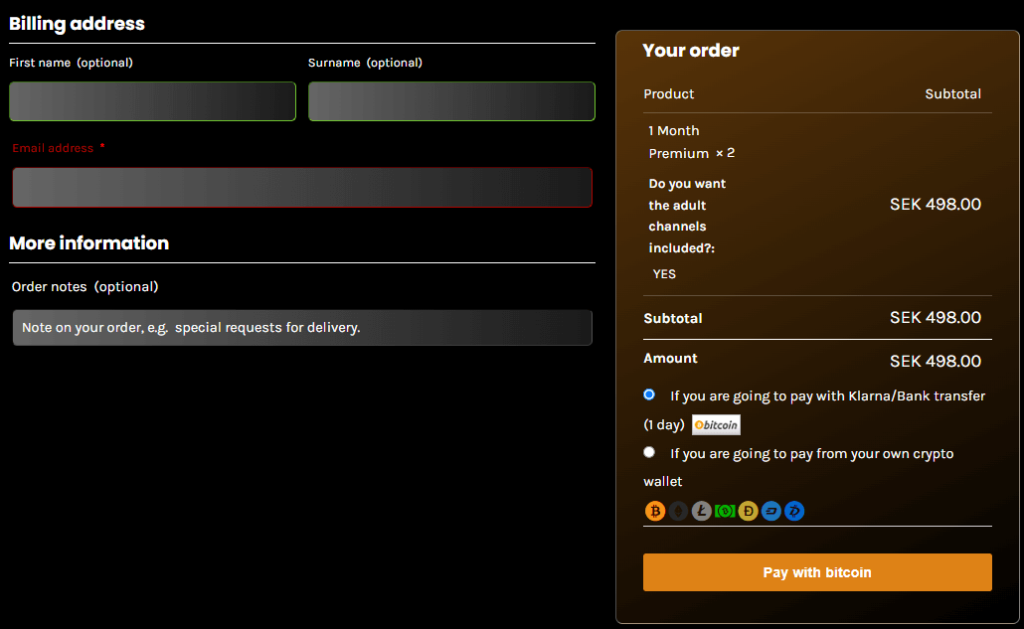Select the Klarna/Bank transfer radio button
This screenshot has width=1024, height=629.
(650, 395)
